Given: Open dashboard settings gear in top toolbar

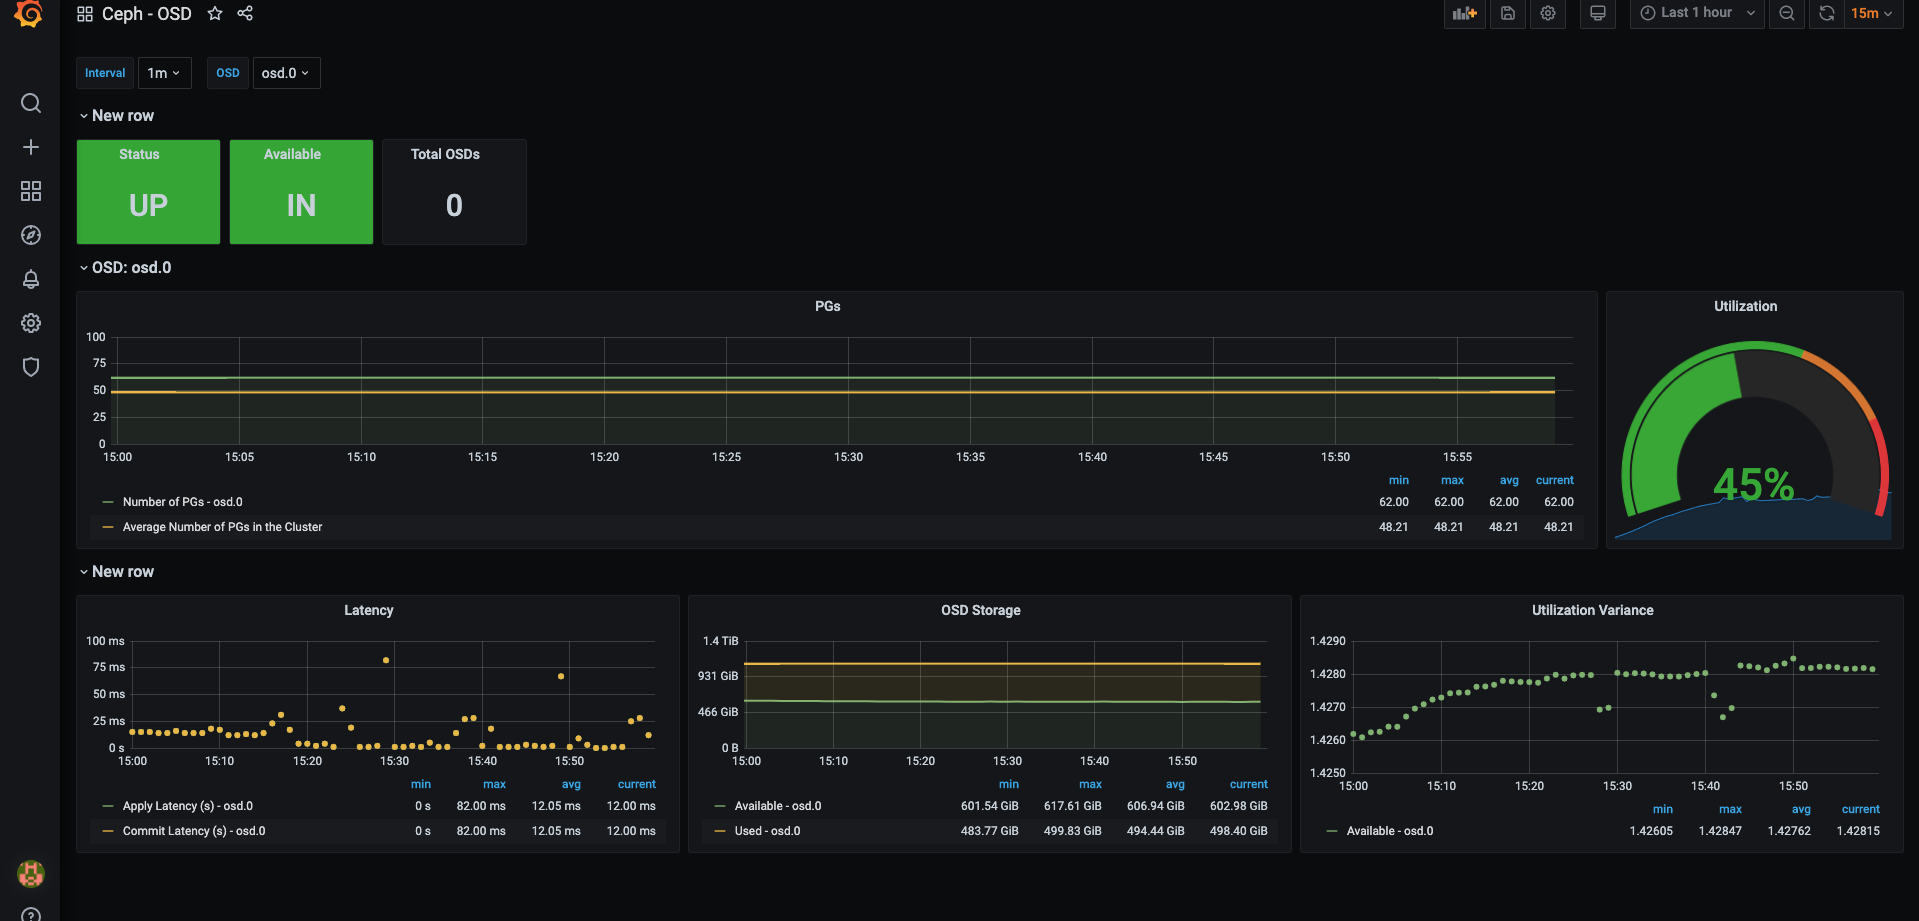Looking at the screenshot, I should pos(1548,13).
